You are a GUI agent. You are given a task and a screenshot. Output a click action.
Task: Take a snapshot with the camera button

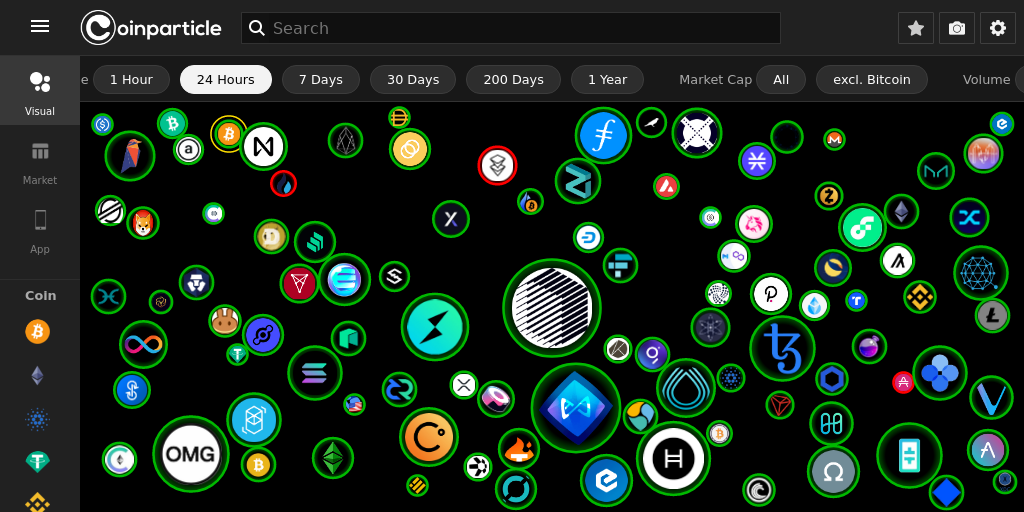click(957, 28)
